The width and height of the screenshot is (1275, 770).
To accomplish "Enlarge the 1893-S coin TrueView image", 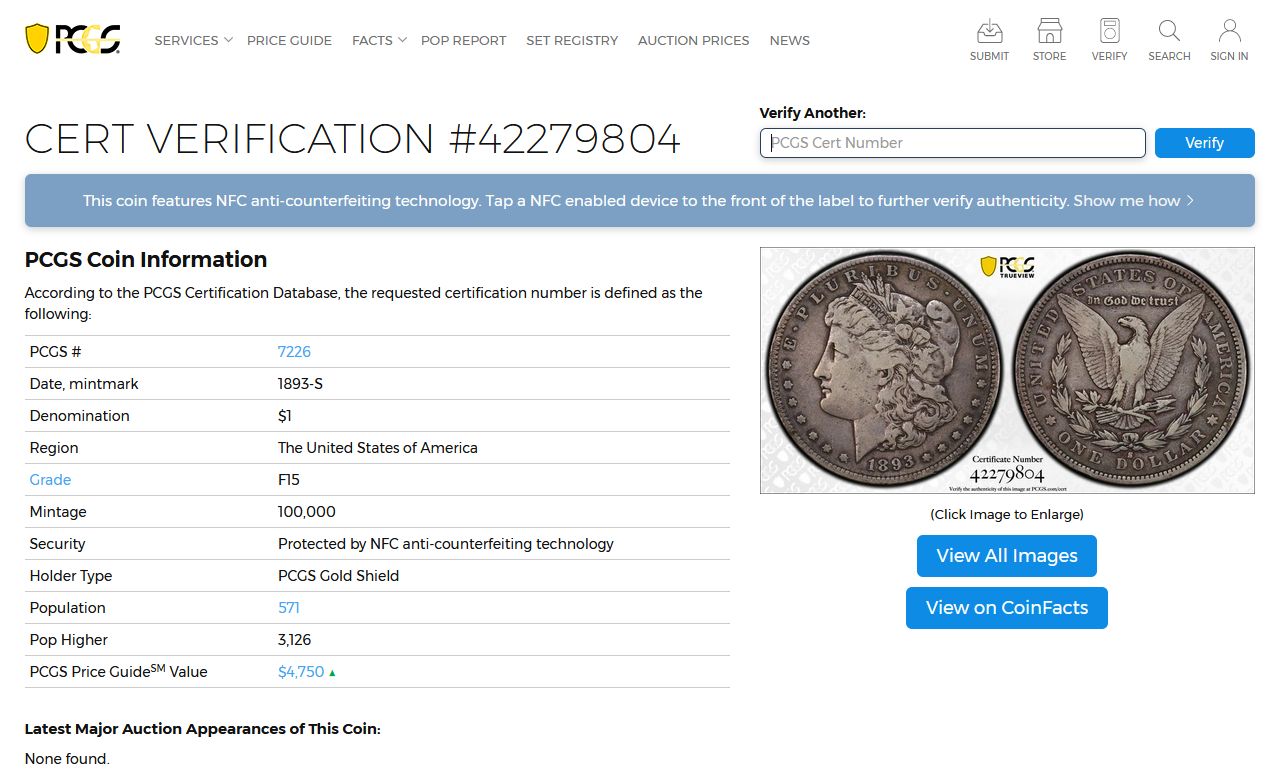I will pos(1007,370).
